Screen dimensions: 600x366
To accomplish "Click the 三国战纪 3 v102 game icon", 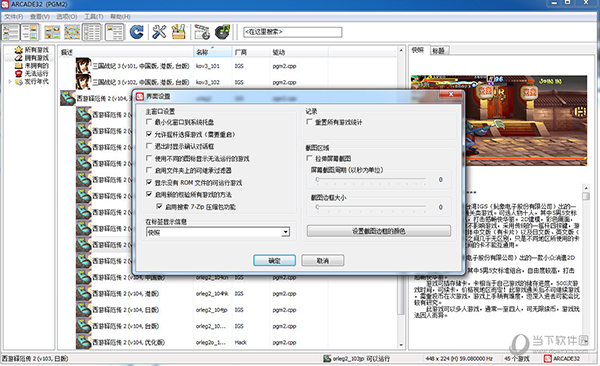I will click(83, 82).
